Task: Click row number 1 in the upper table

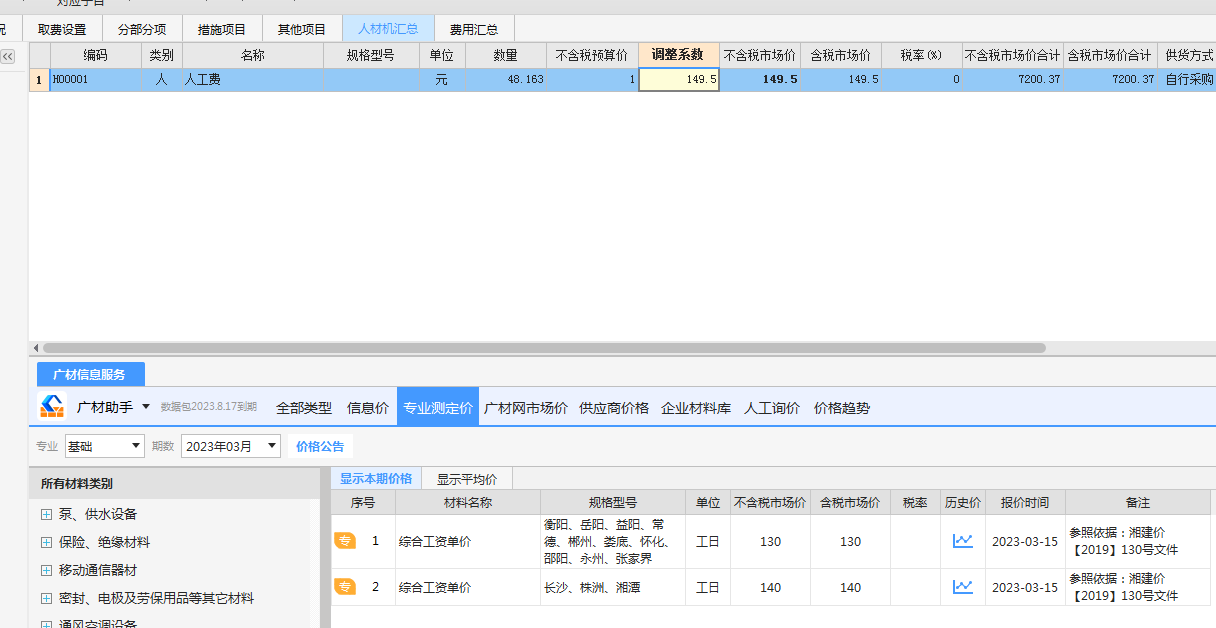Action: [39, 79]
